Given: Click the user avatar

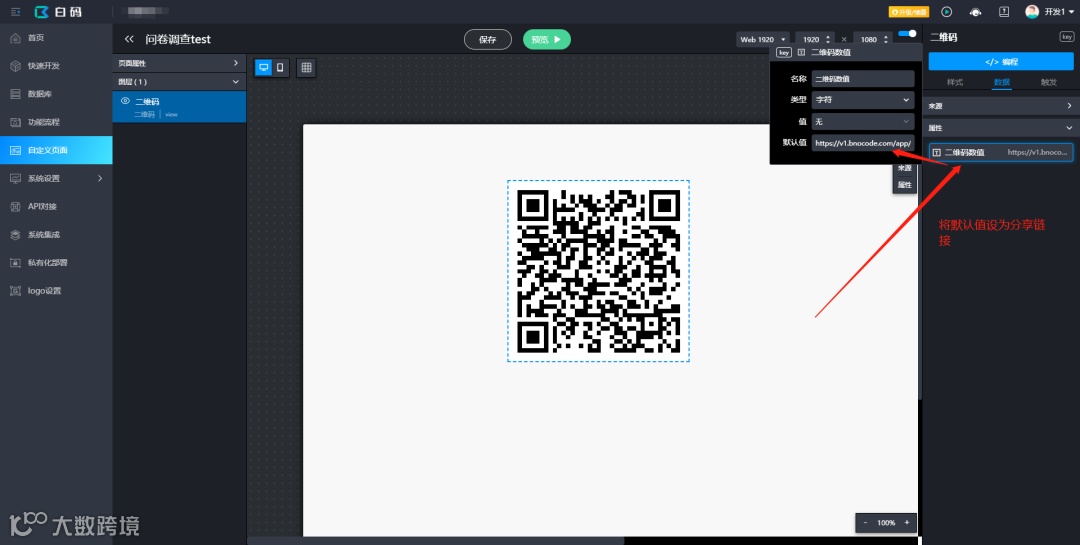Looking at the screenshot, I should (1032, 12).
